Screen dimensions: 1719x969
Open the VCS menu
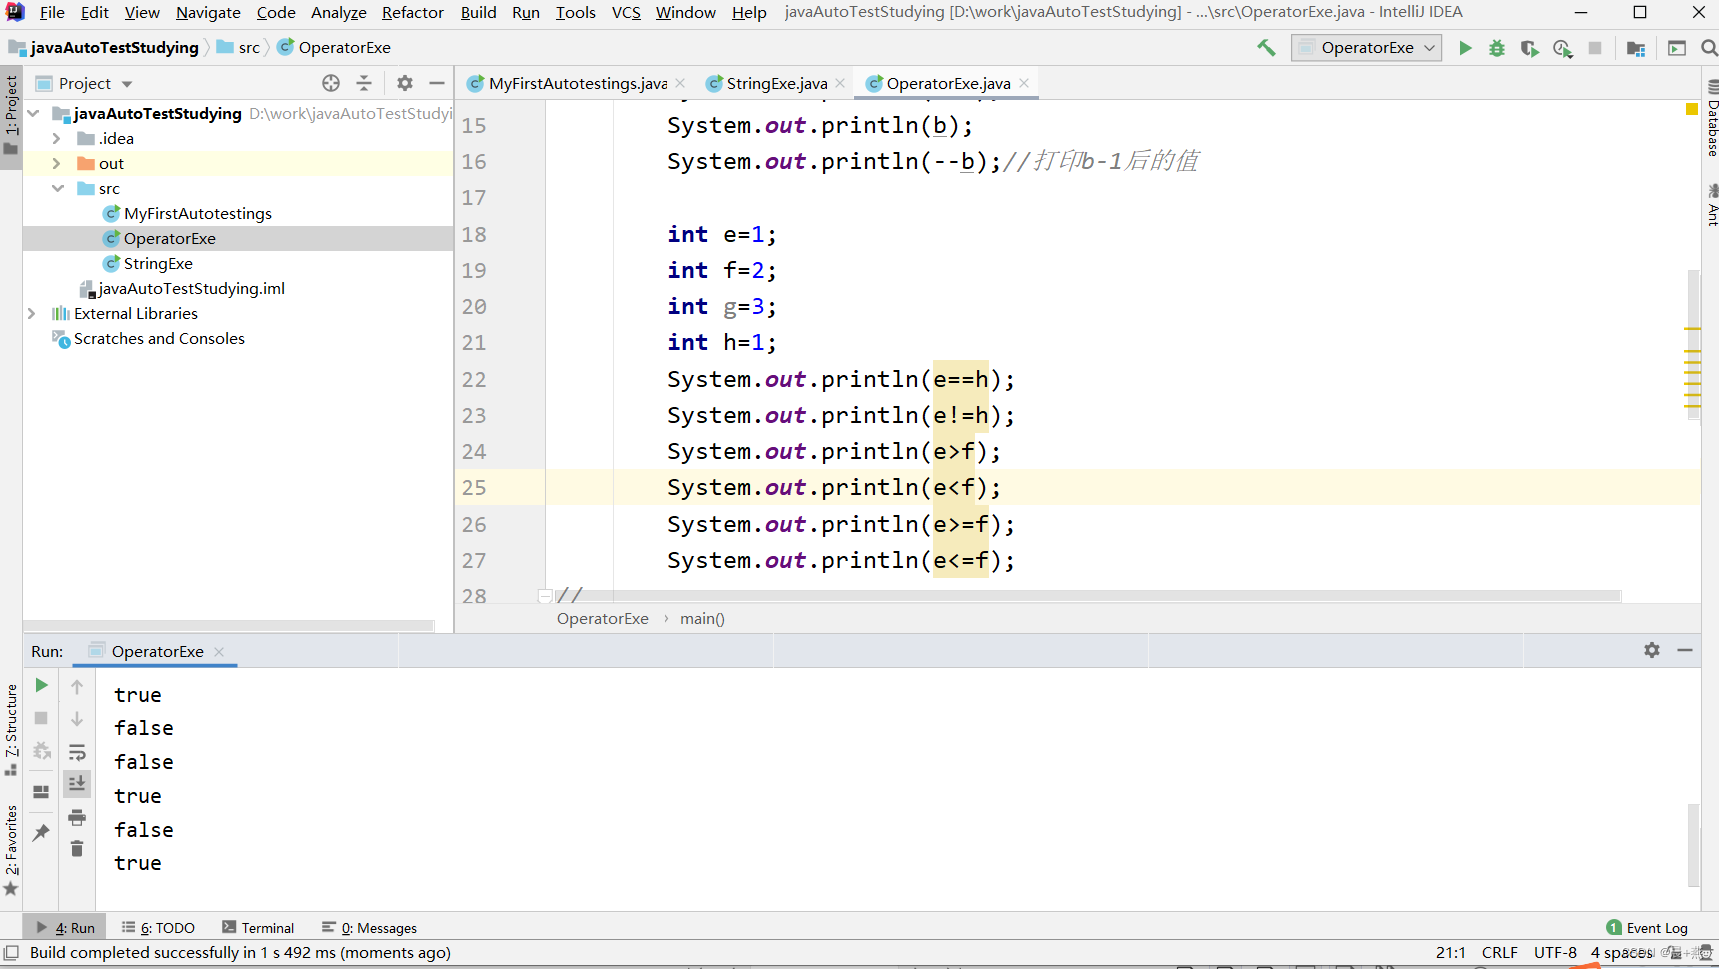coord(626,12)
